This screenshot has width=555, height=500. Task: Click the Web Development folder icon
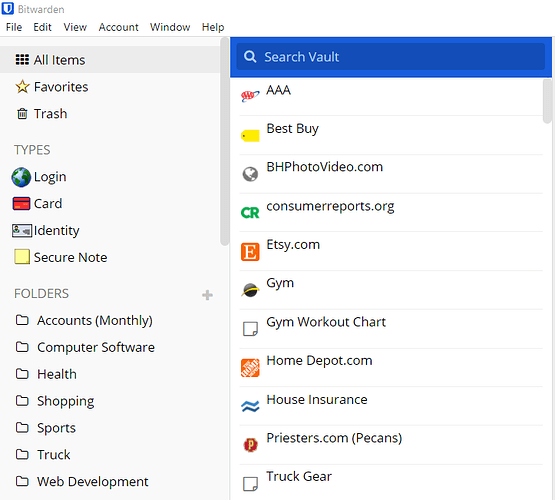coord(22,481)
